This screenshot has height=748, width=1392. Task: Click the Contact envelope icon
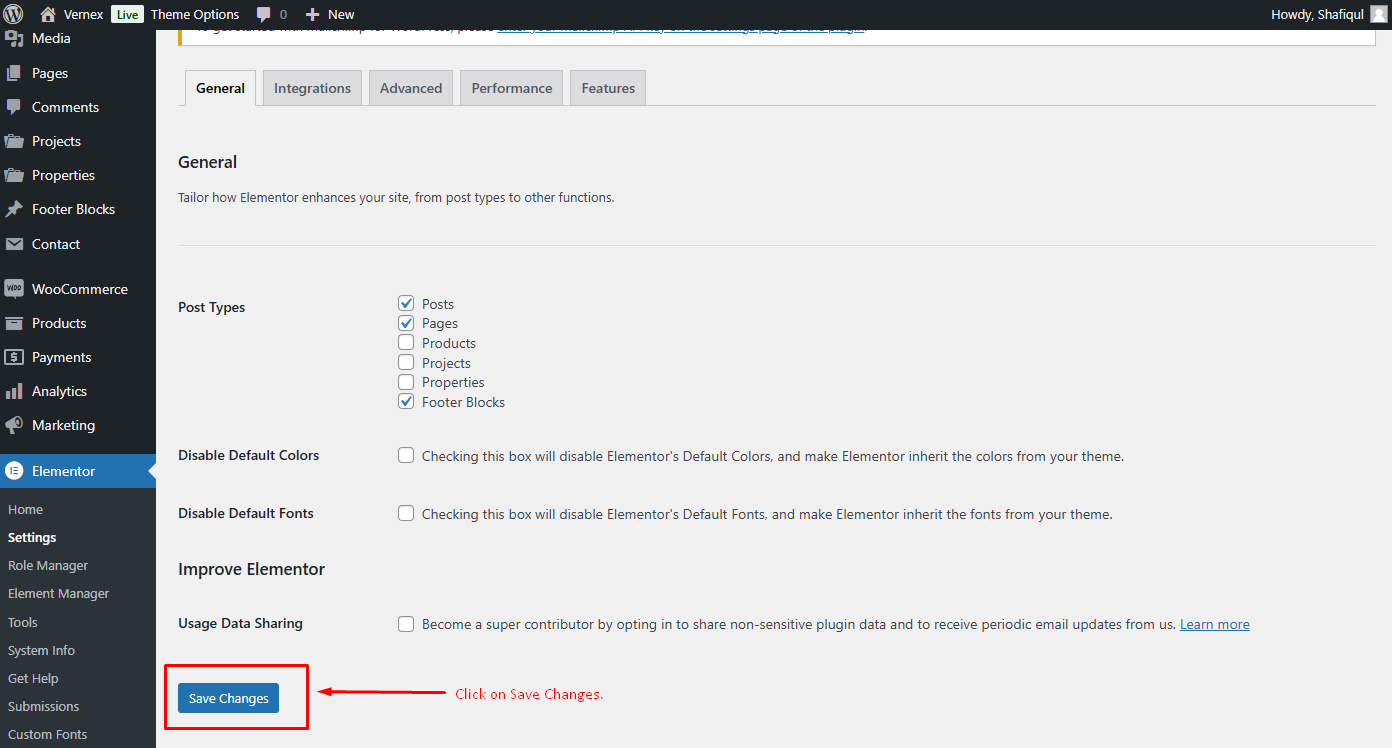14,244
